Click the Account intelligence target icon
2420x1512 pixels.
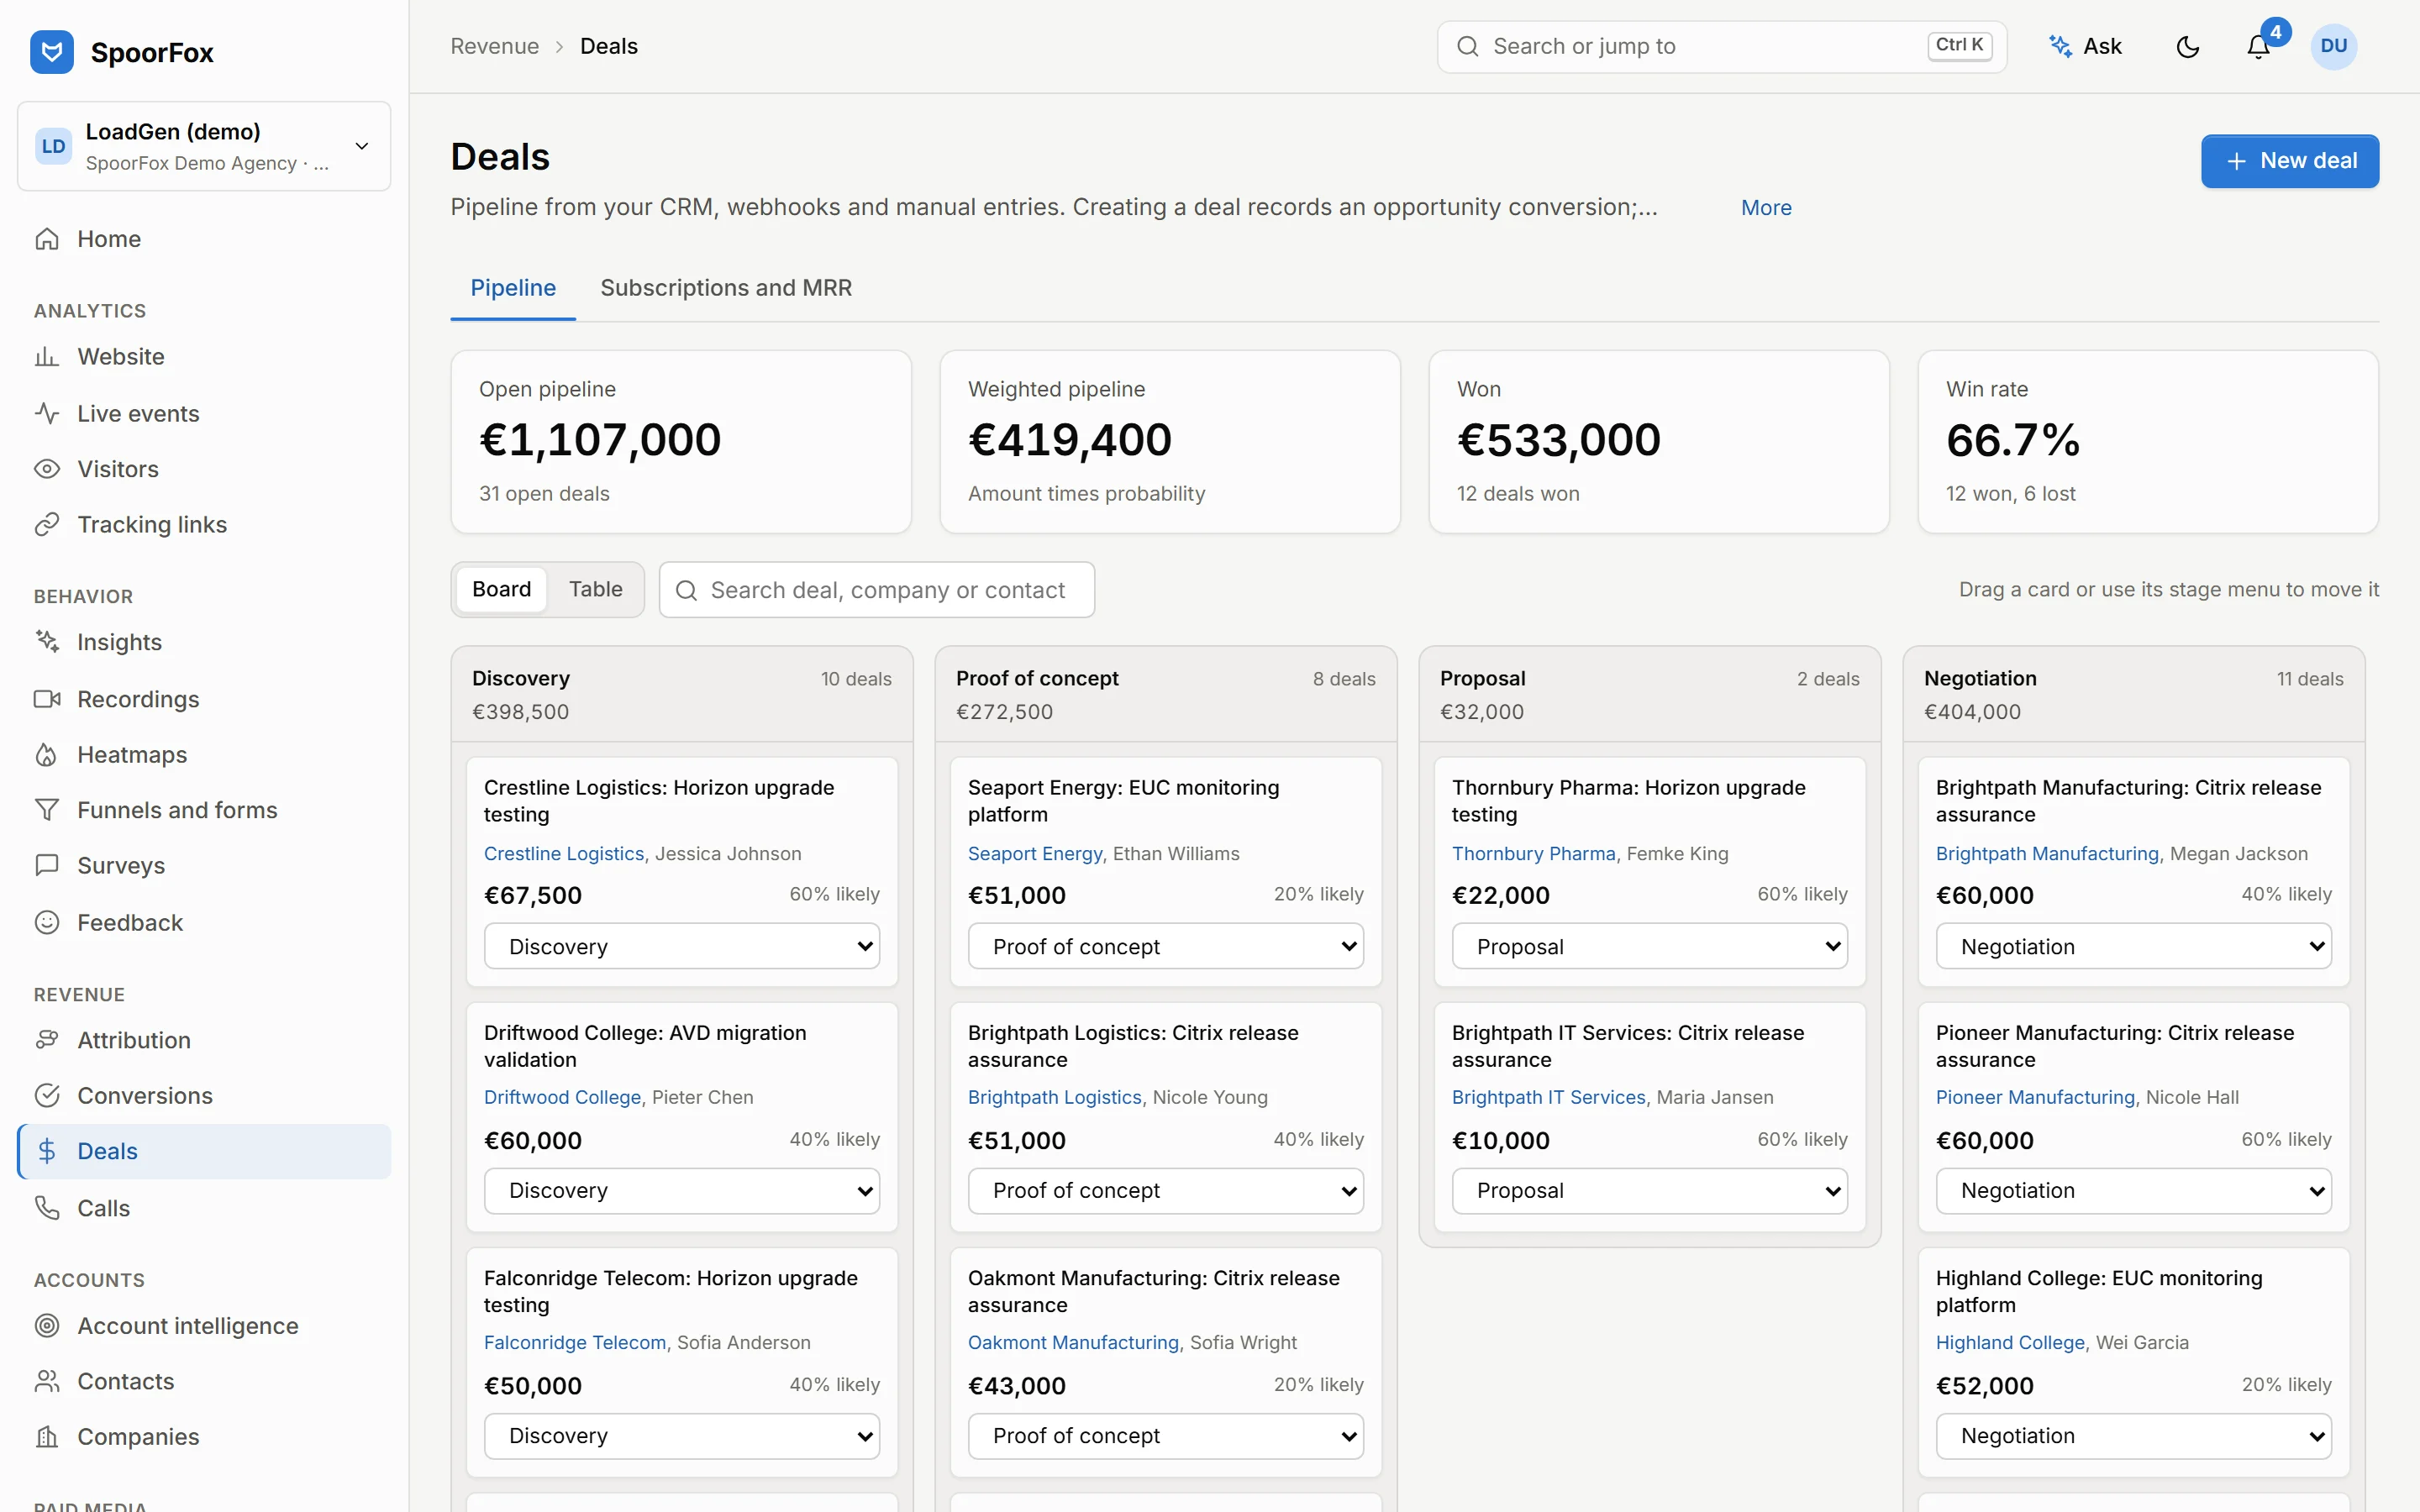pos(47,1326)
